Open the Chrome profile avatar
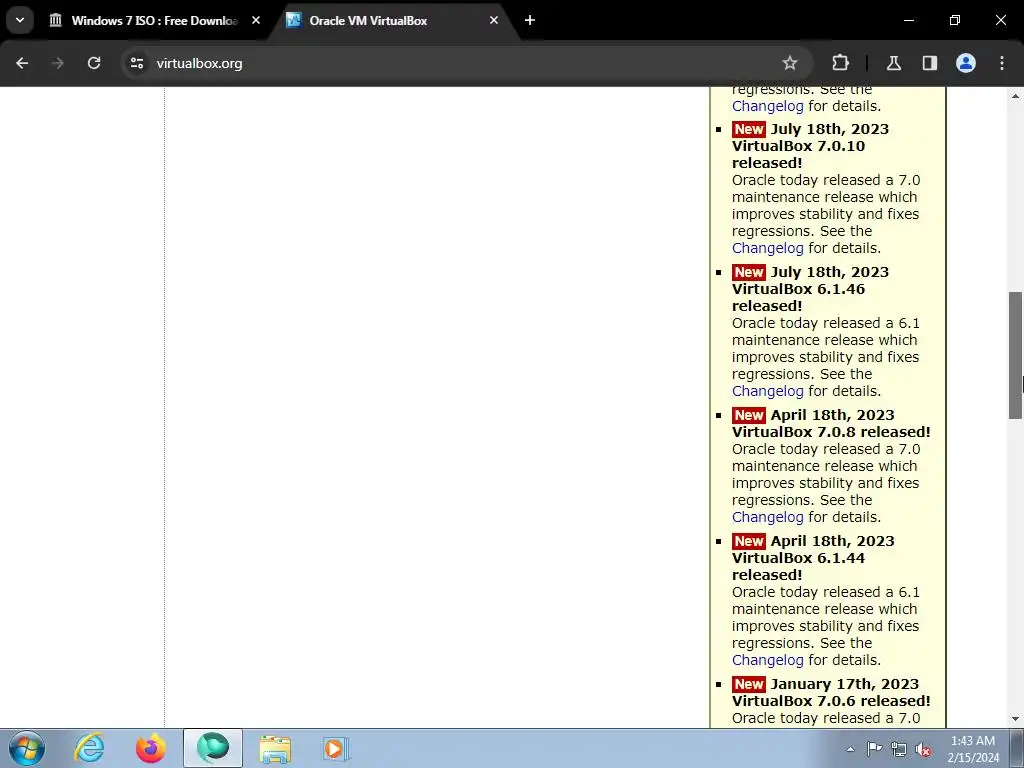 (x=966, y=63)
